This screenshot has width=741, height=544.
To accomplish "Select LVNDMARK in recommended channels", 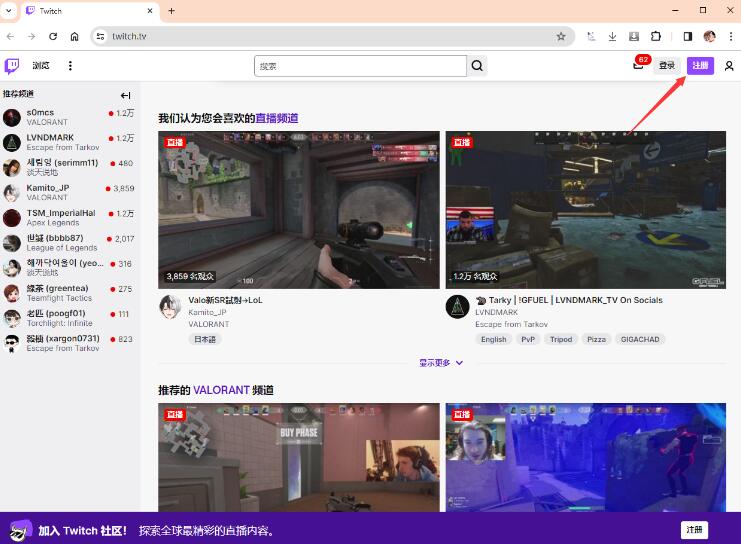I will pos(69,142).
